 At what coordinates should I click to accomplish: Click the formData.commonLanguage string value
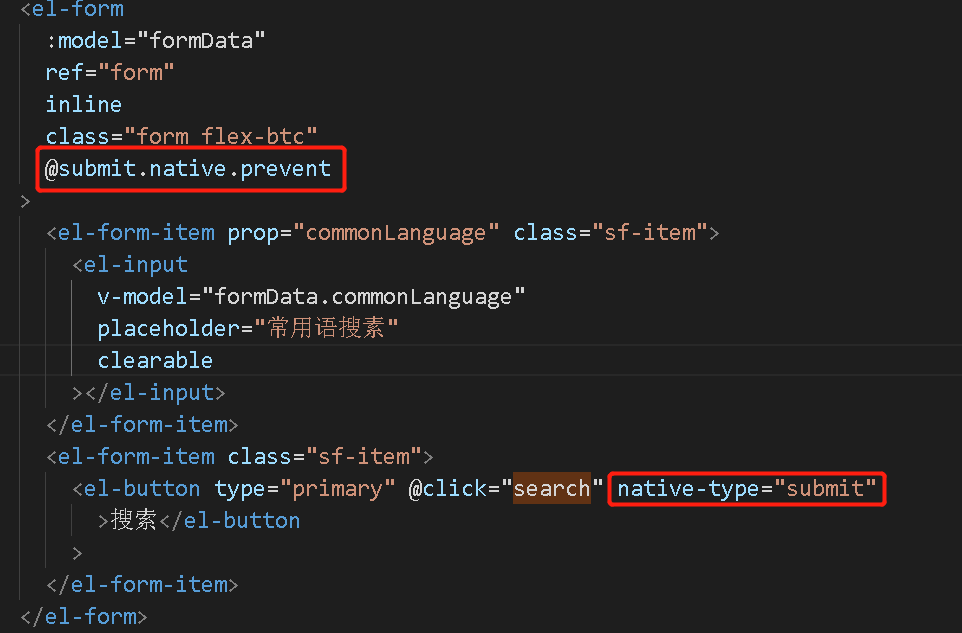coord(364,296)
